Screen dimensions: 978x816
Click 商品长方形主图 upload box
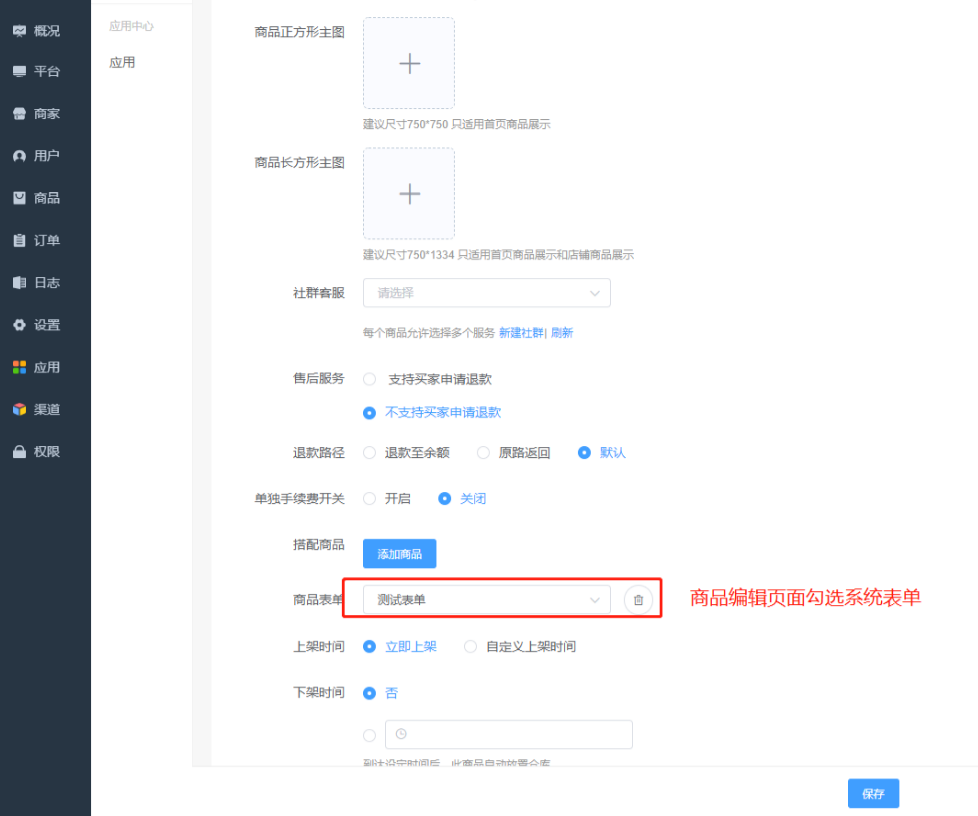tap(409, 193)
